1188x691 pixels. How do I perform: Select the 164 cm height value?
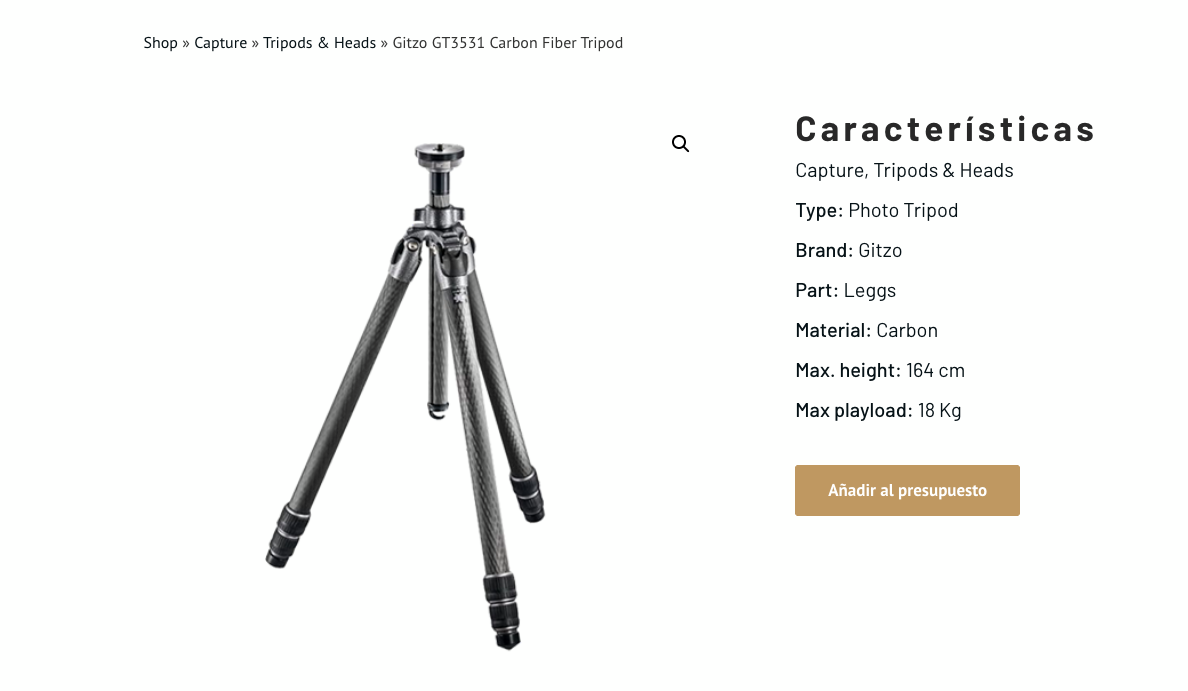[935, 371]
